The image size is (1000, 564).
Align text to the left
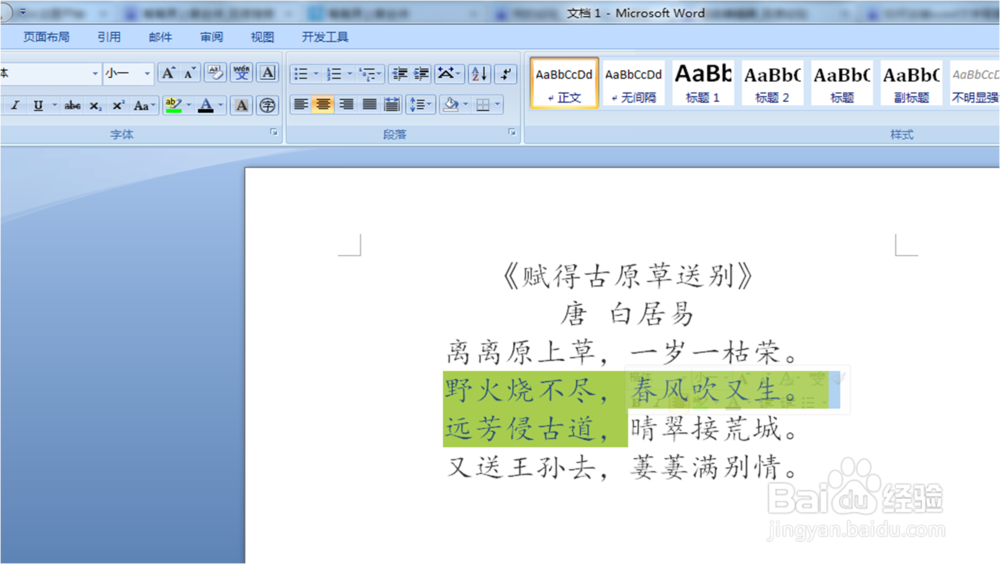tap(301, 104)
